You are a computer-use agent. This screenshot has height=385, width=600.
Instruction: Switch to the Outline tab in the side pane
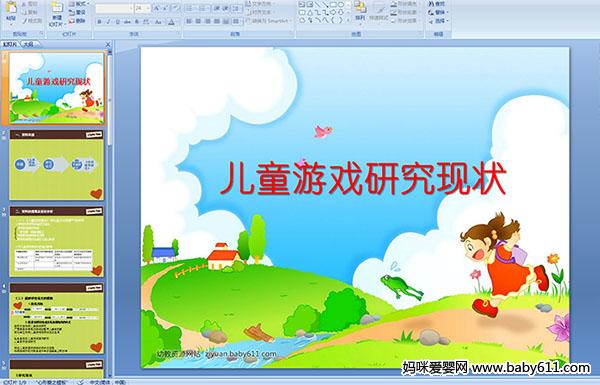pyautogui.click(x=28, y=44)
